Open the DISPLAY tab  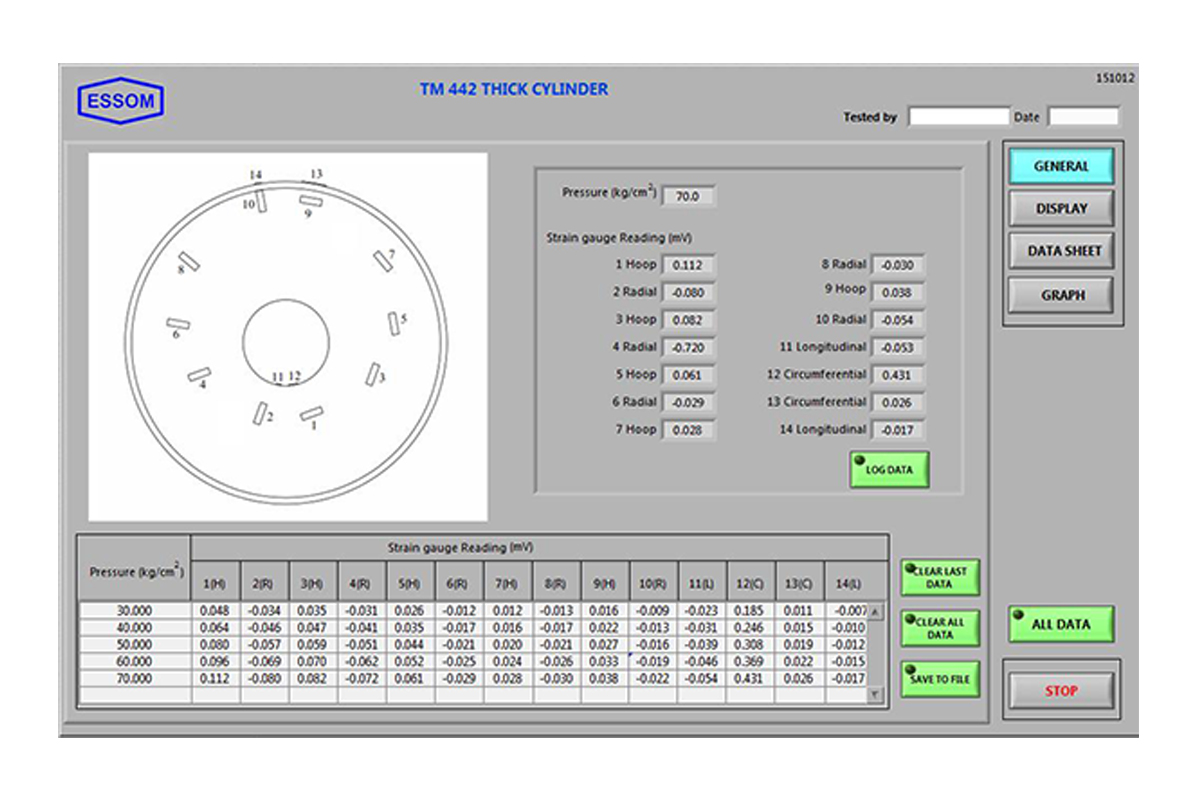click(1060, 209)
